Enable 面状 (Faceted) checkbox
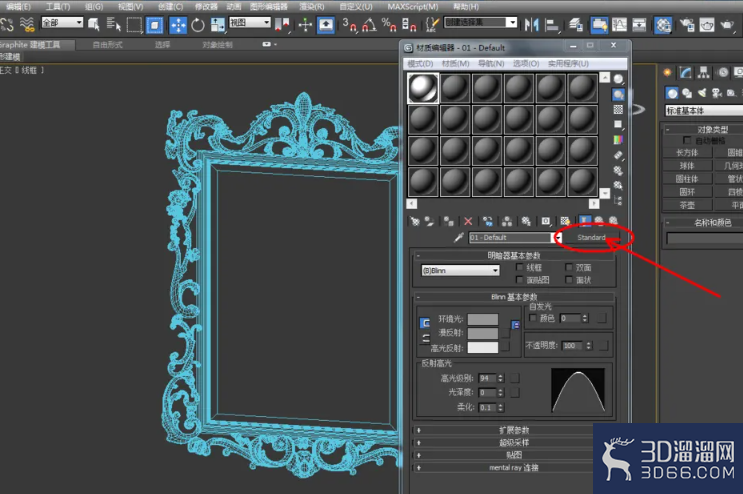The image size is (743, 494). [x=569, y=280]
